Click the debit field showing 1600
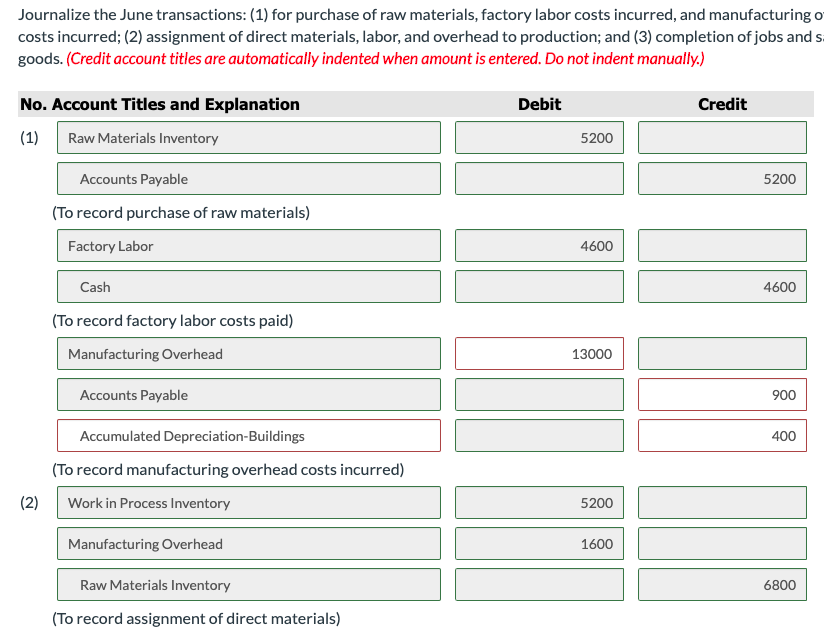Viewport: 824px width, 627px height. click(x=539, y=543)
